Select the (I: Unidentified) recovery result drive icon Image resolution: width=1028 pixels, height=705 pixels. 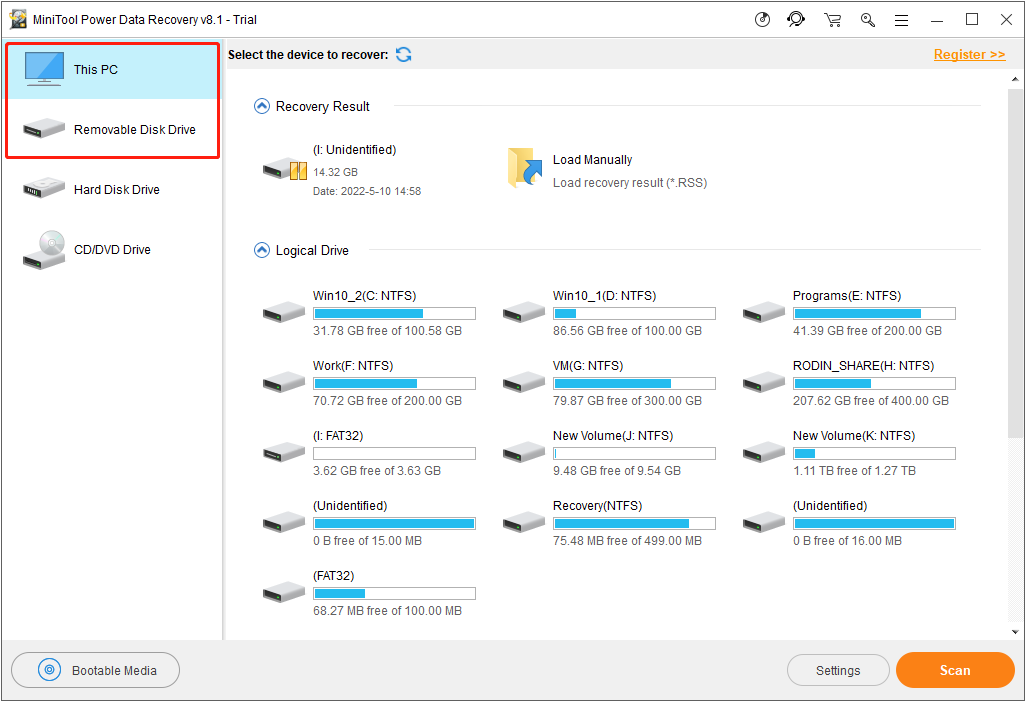click(285, 170)
